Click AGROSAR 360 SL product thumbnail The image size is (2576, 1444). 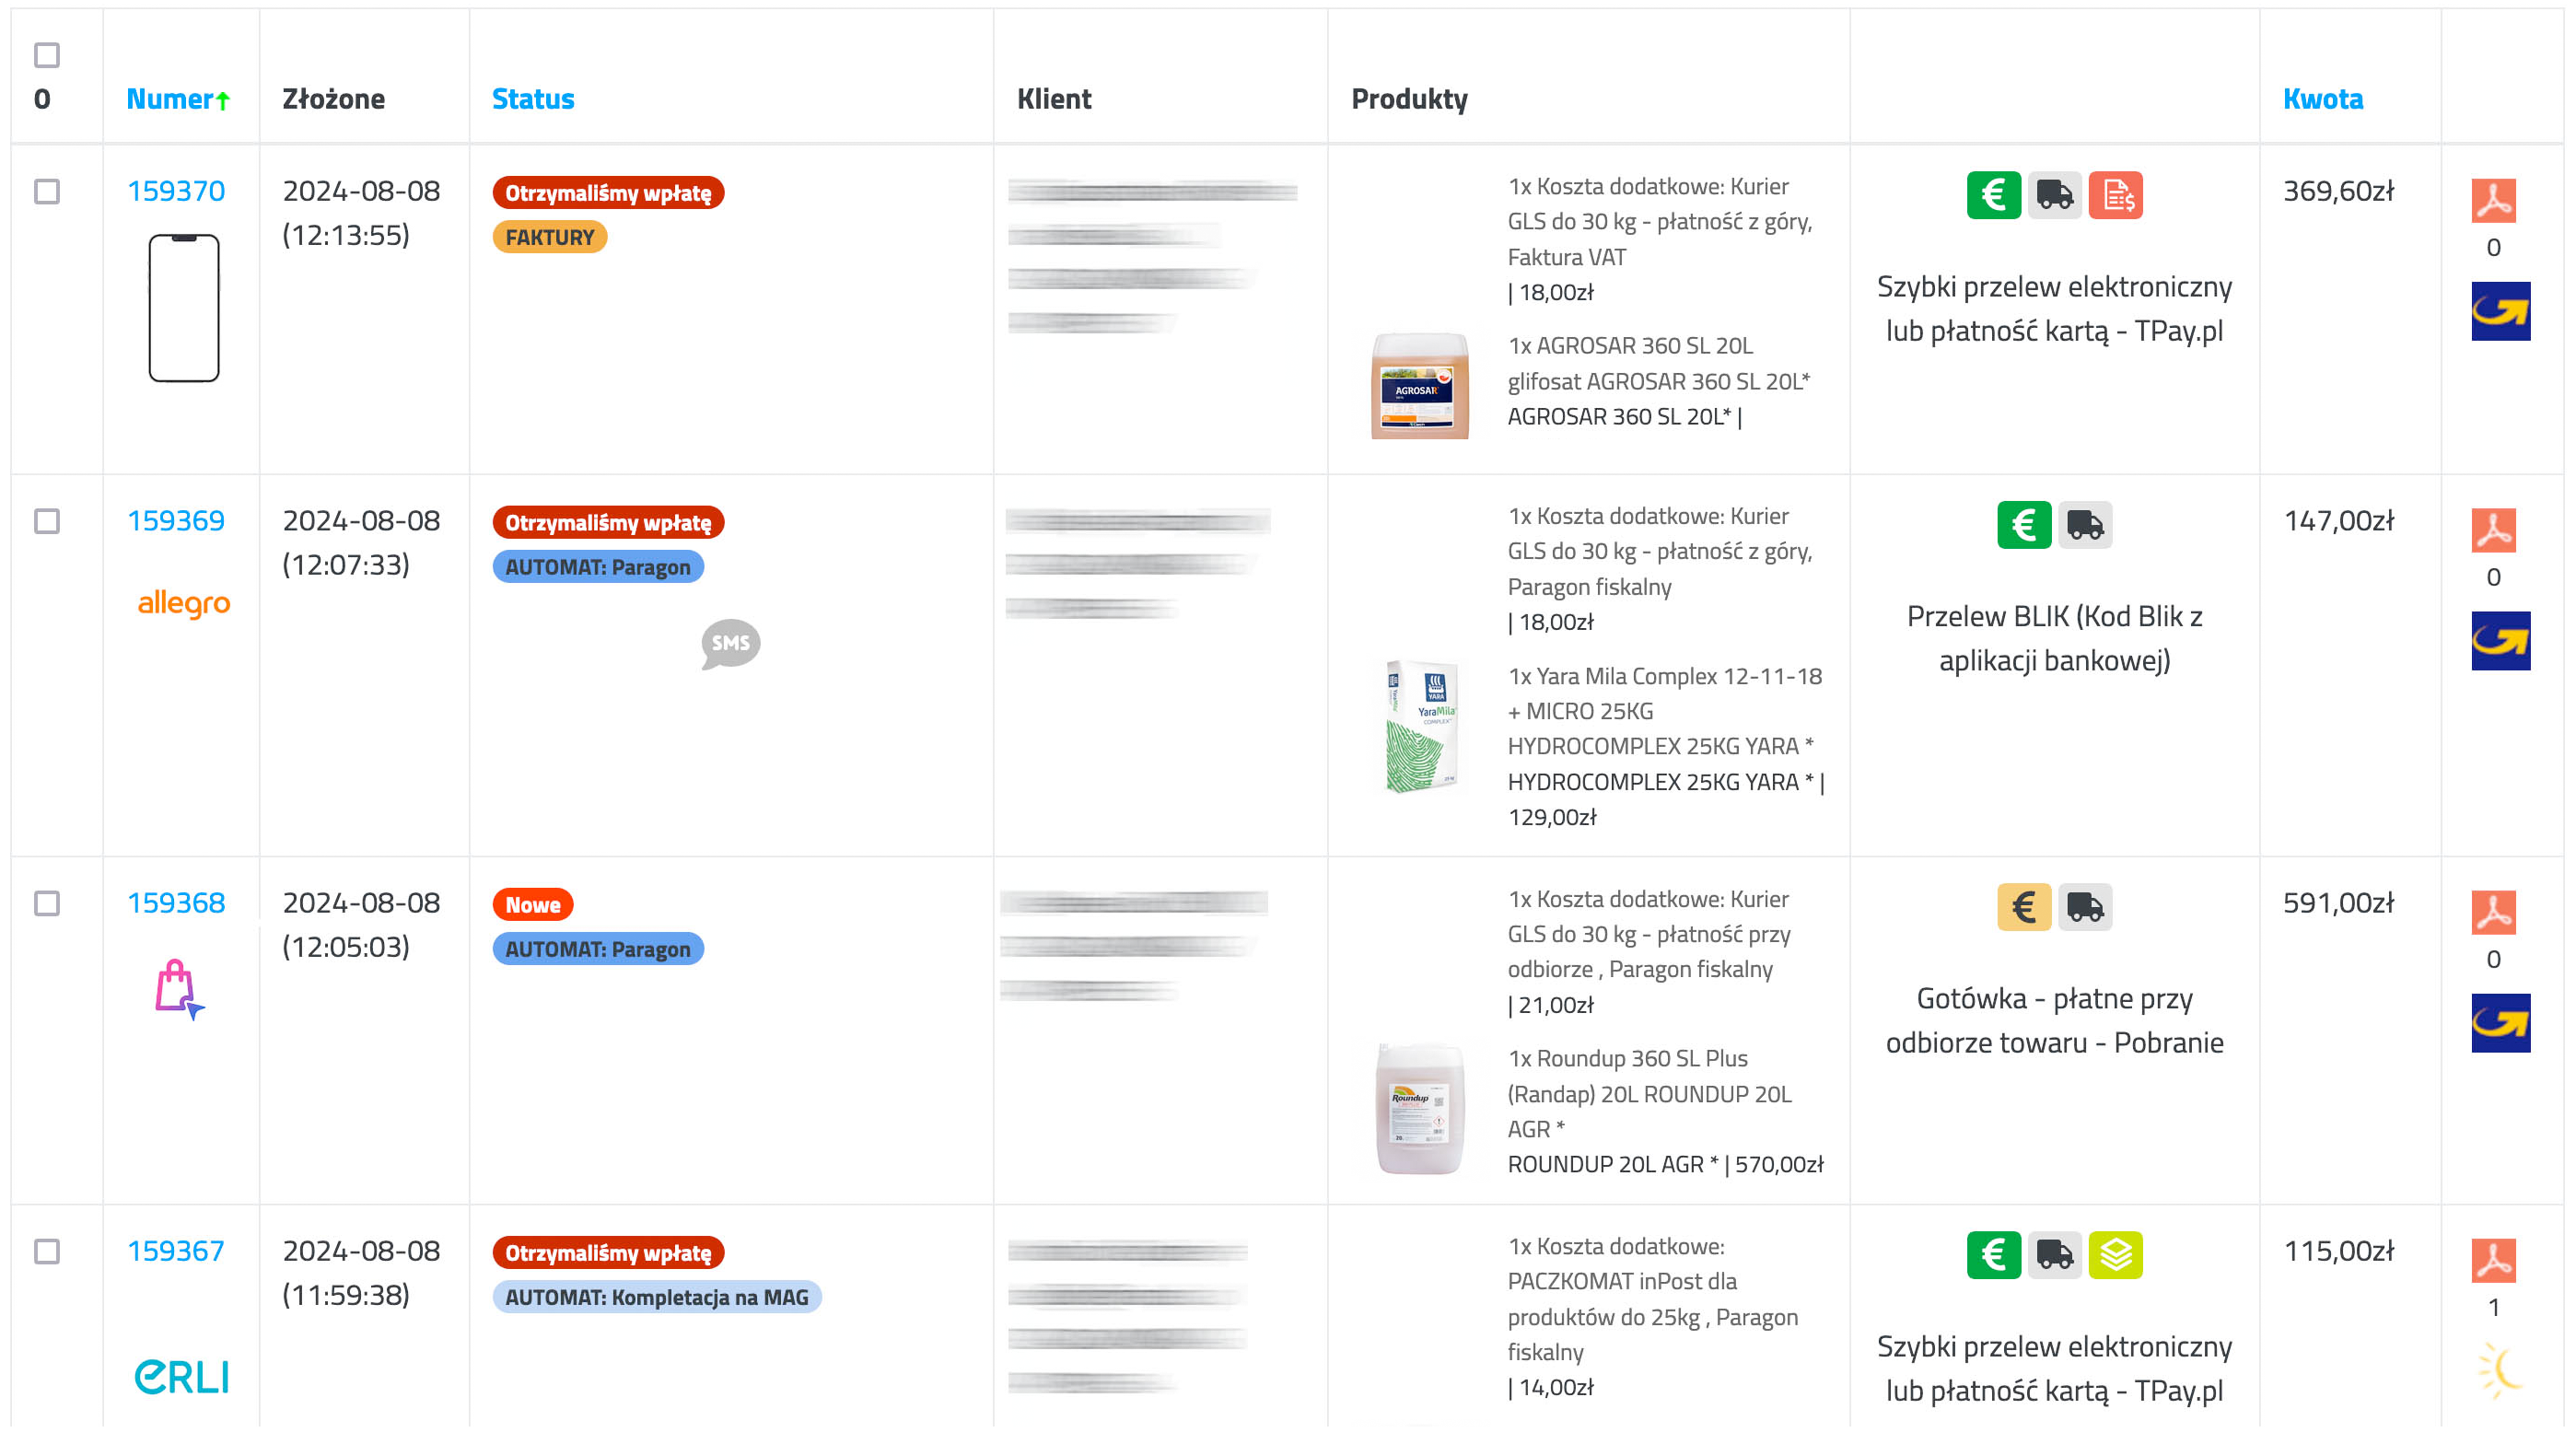click(1419, 385)
